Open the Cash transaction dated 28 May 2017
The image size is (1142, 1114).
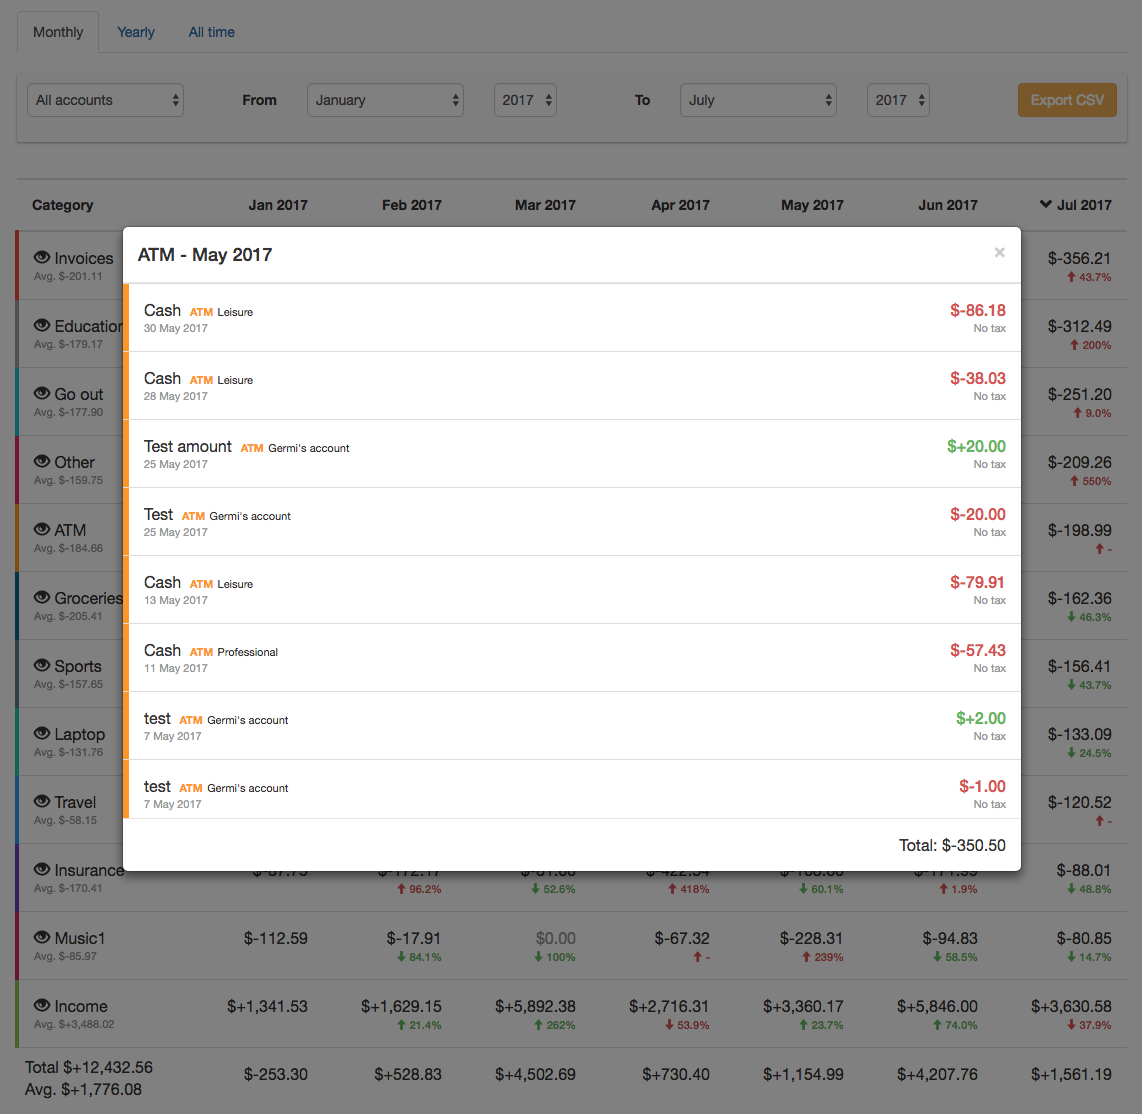(x=572, y=386)
